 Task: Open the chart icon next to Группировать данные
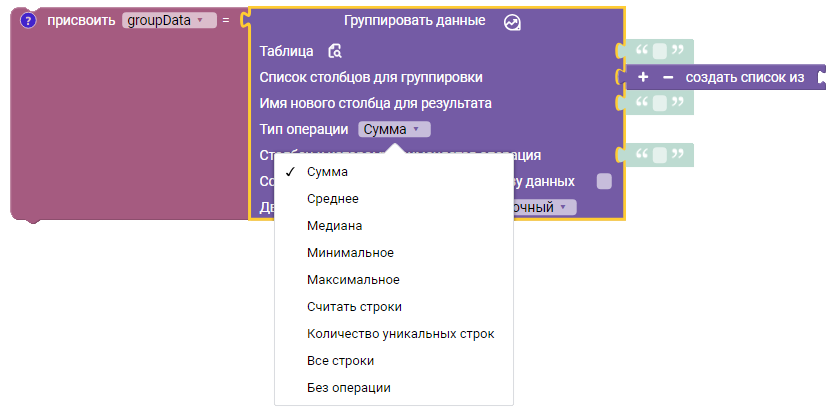pos(512,22)
